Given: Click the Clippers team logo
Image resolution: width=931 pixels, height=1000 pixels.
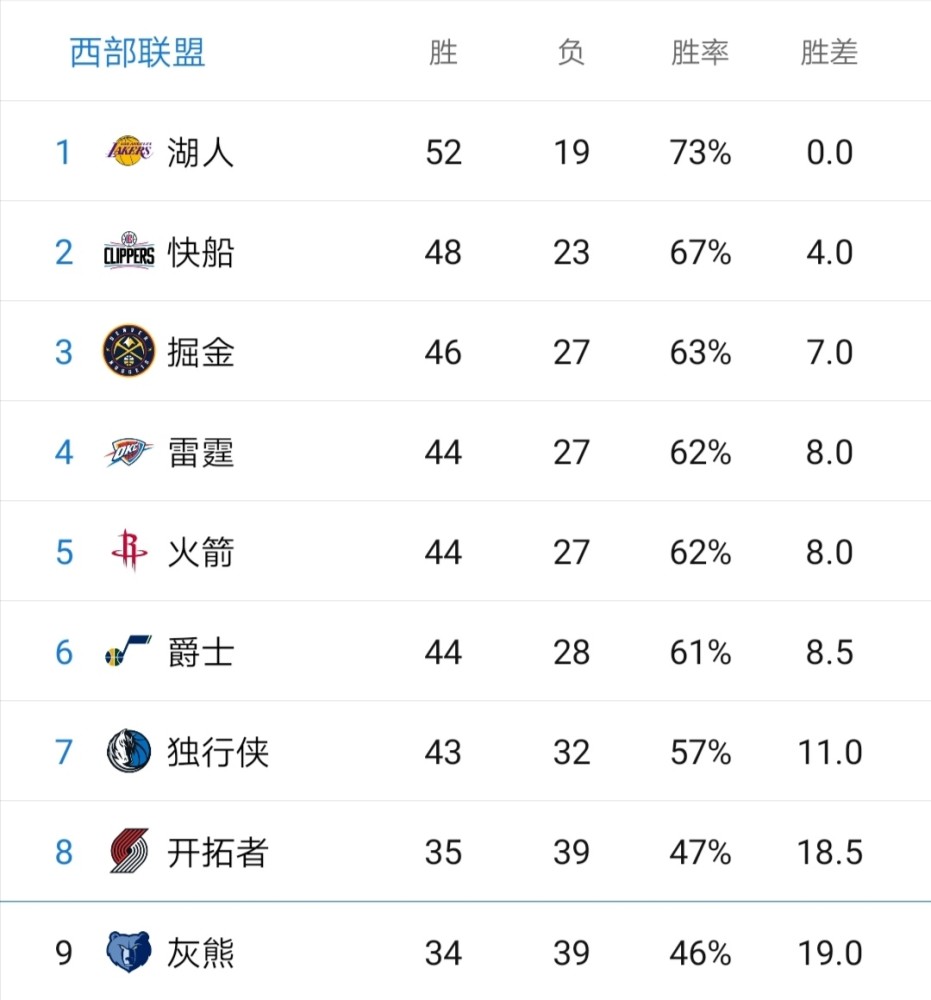Looking at the screenshot, I should click(129, 252).
